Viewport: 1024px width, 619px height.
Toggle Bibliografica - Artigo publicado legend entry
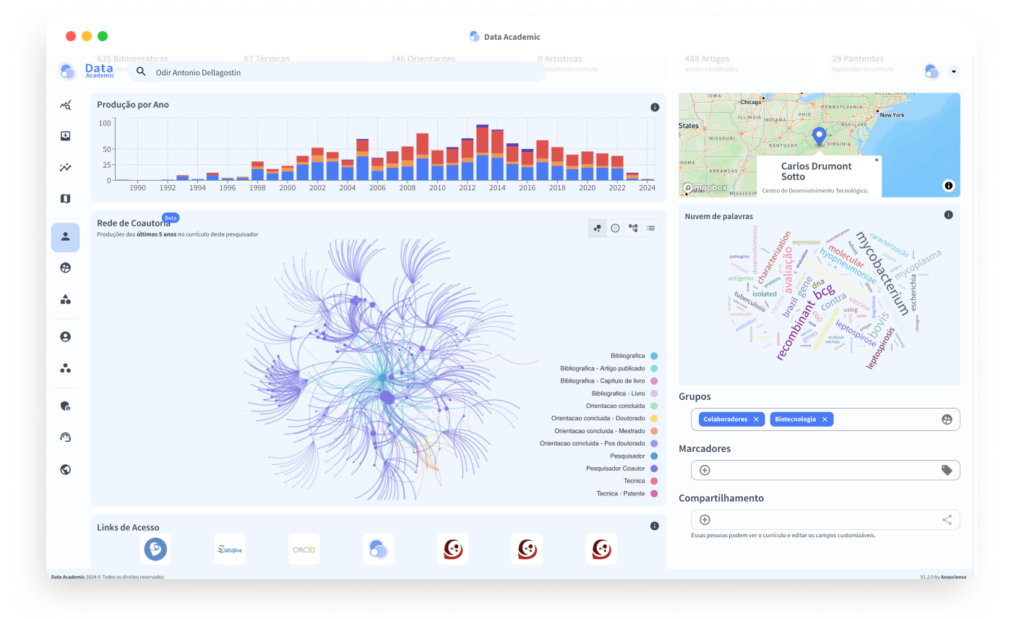(608, 368)
